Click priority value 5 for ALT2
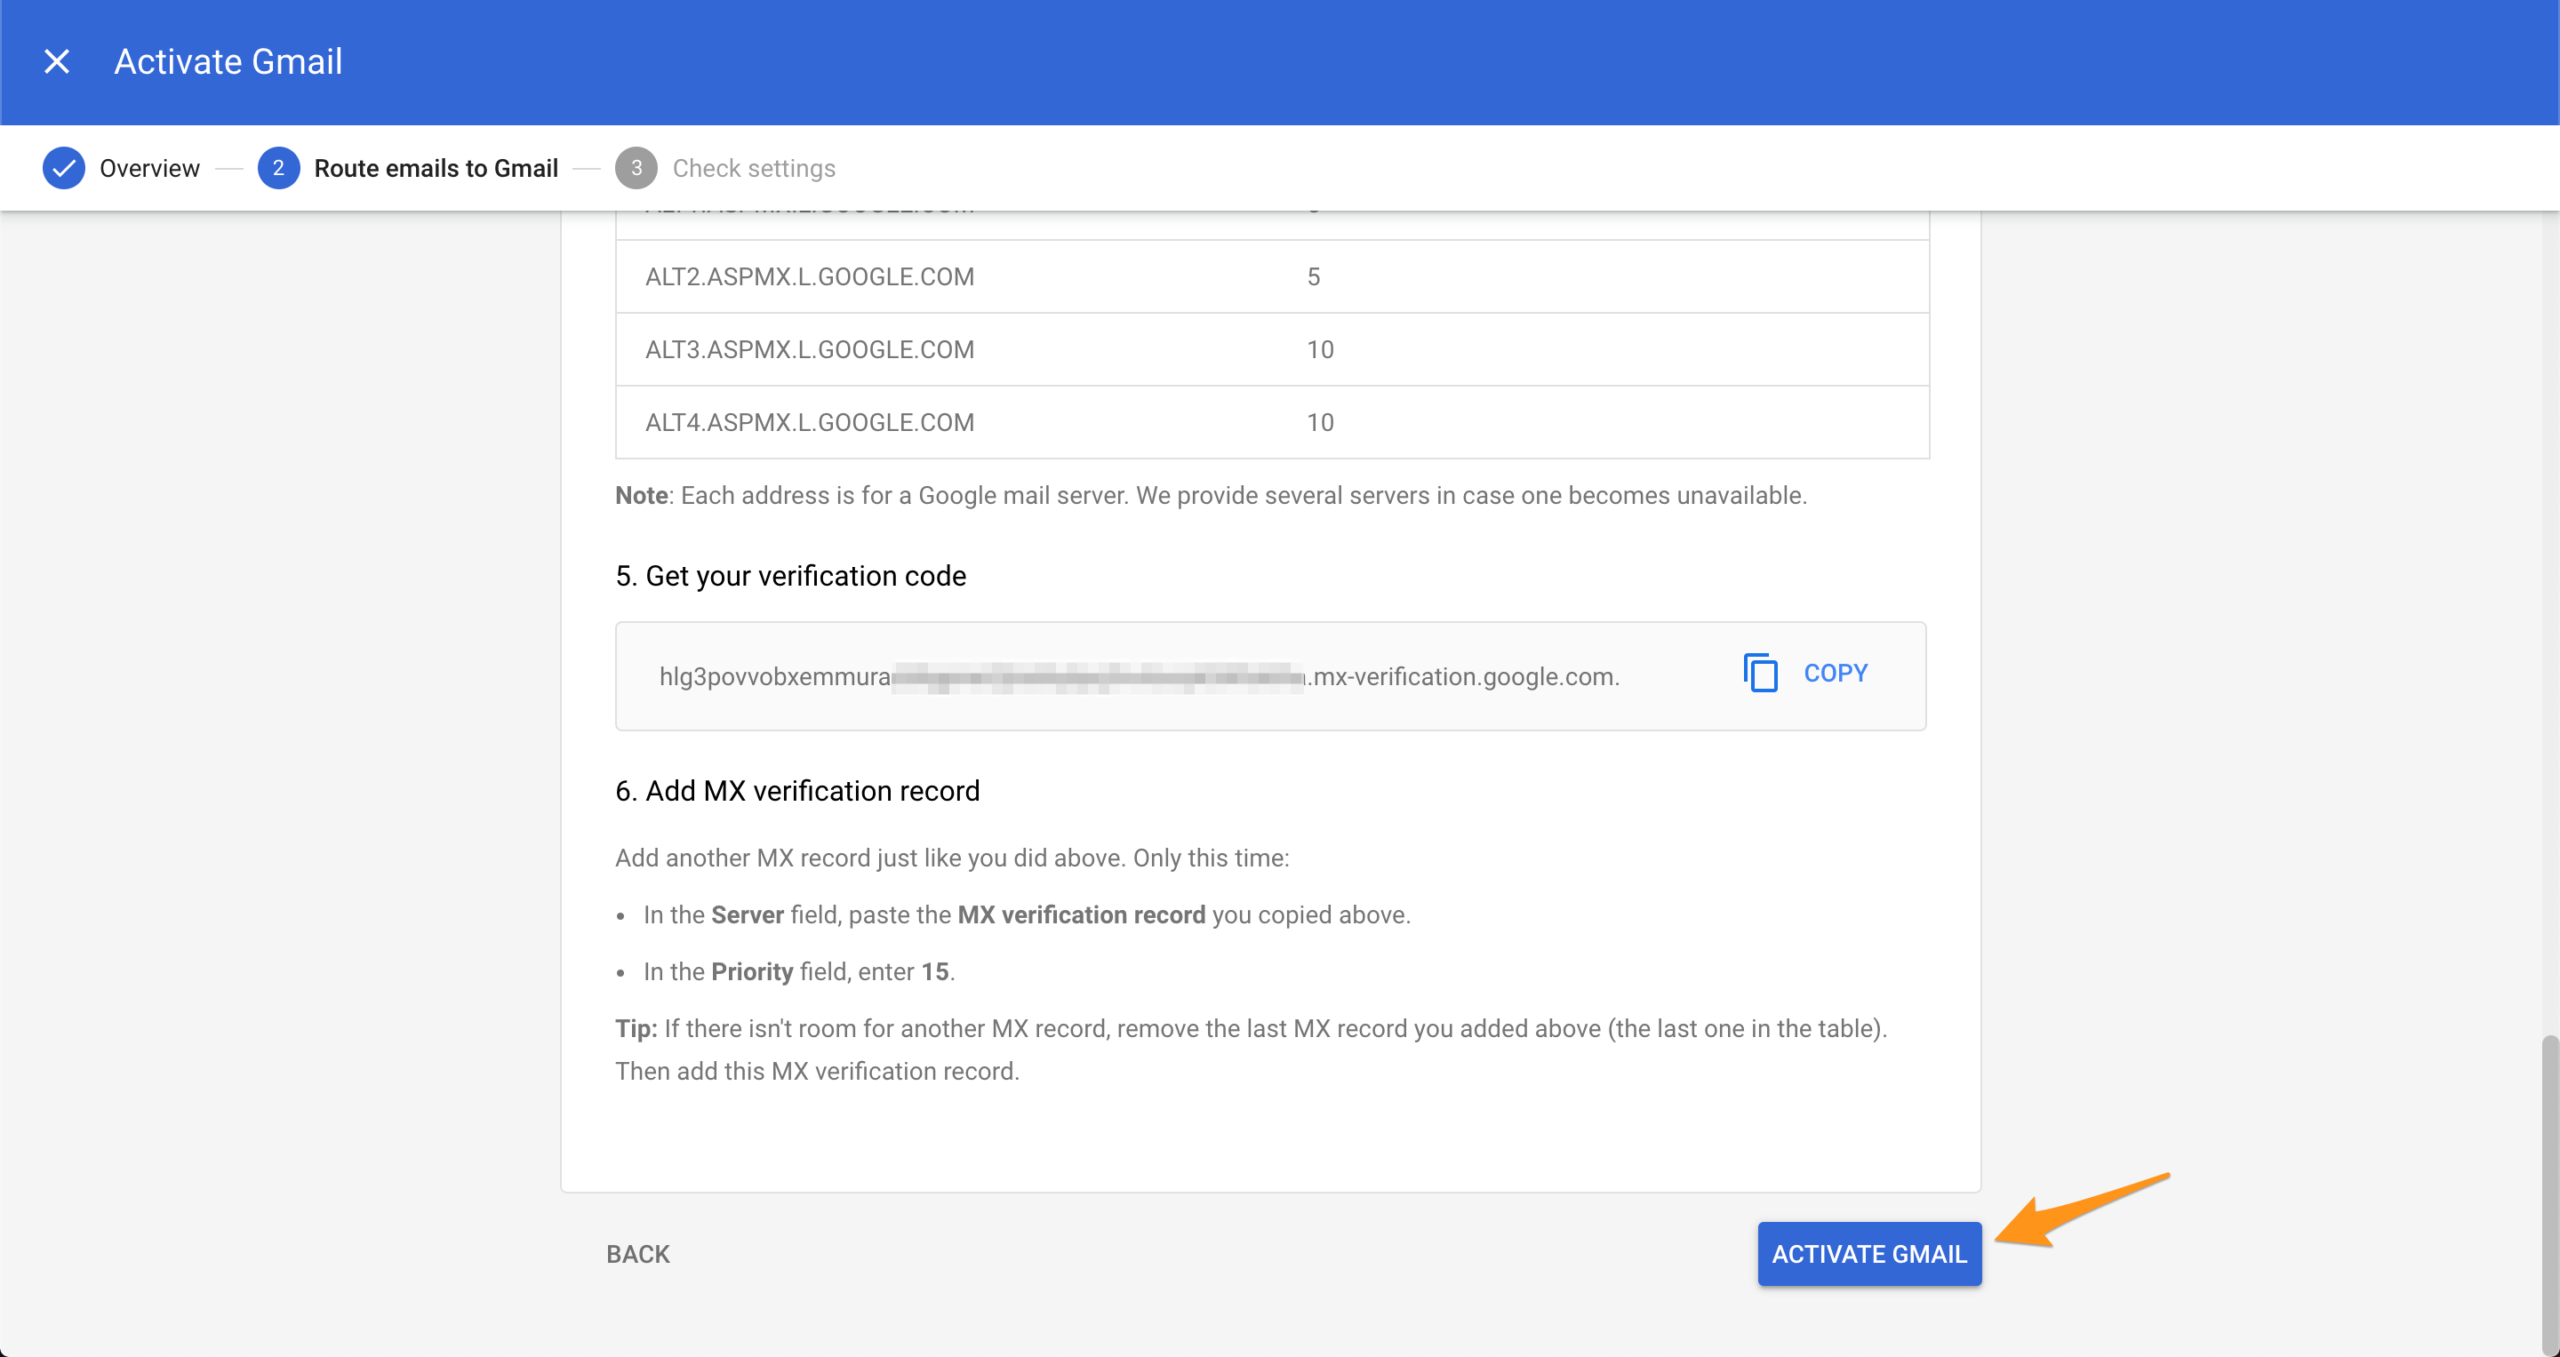2560x1357 pixels. click(x=1314, y=277)
